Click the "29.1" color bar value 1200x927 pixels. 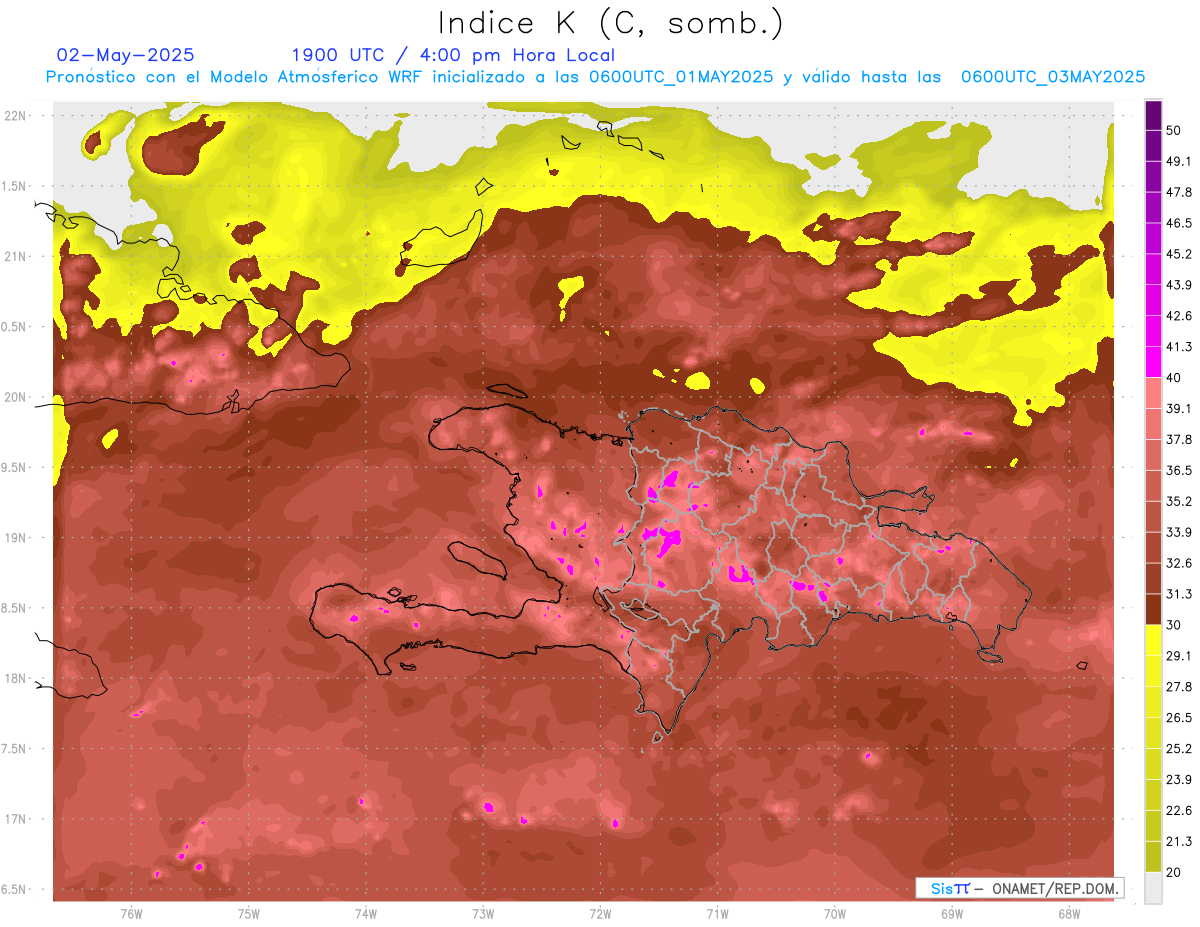pos(1179,656)
